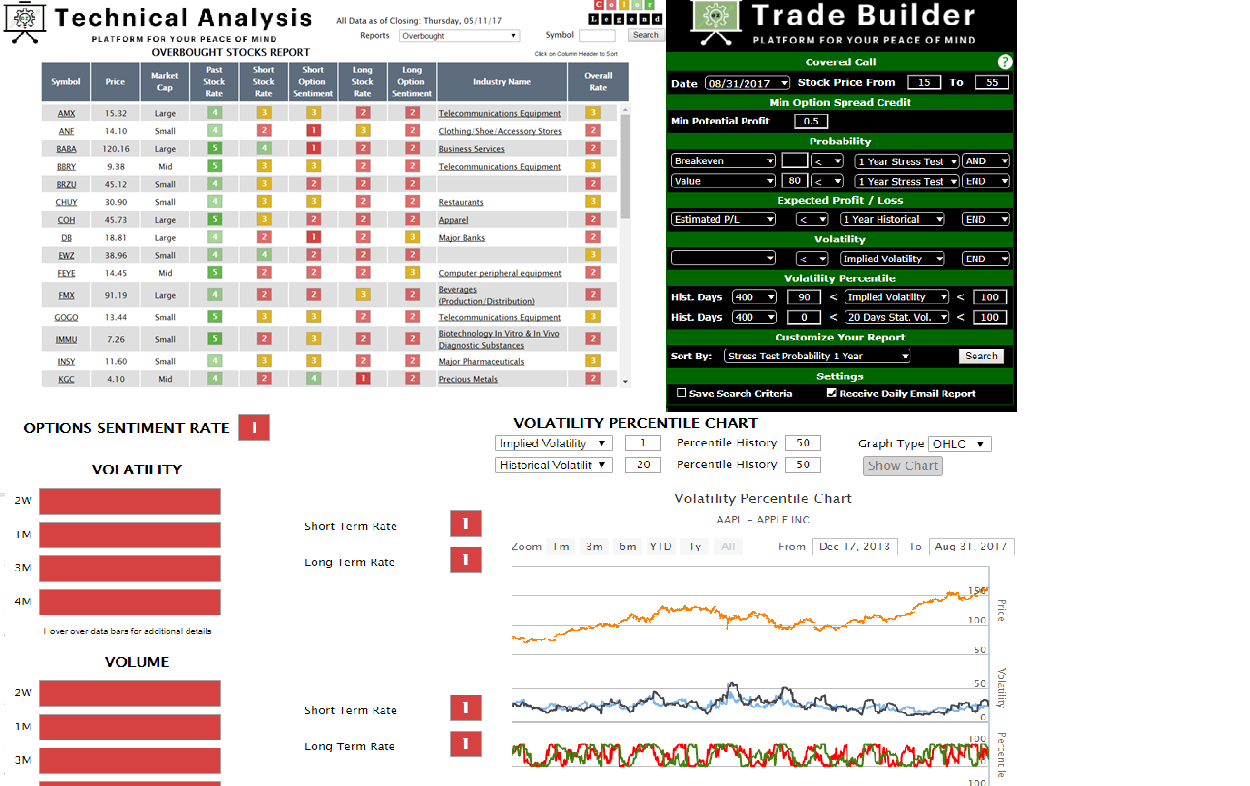Open the covered call Date dropdown
This screenshot has width=1250, height=786.
point(747,83)
